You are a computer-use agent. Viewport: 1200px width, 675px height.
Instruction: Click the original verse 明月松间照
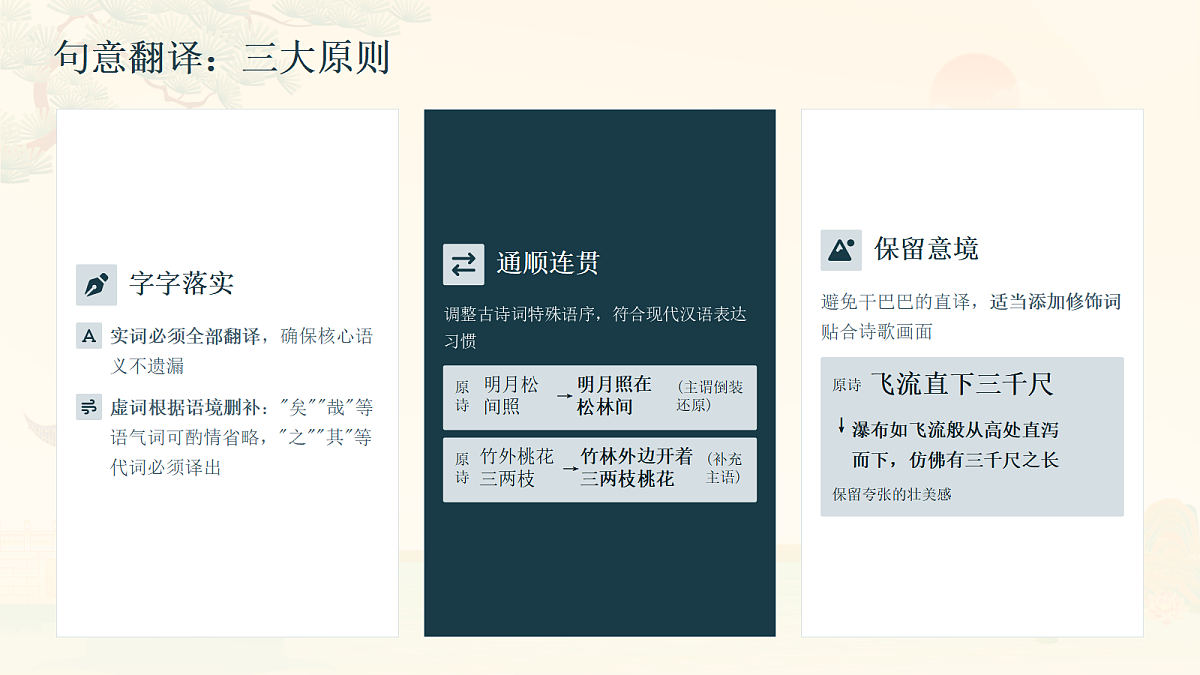click(x=511, y=396)
